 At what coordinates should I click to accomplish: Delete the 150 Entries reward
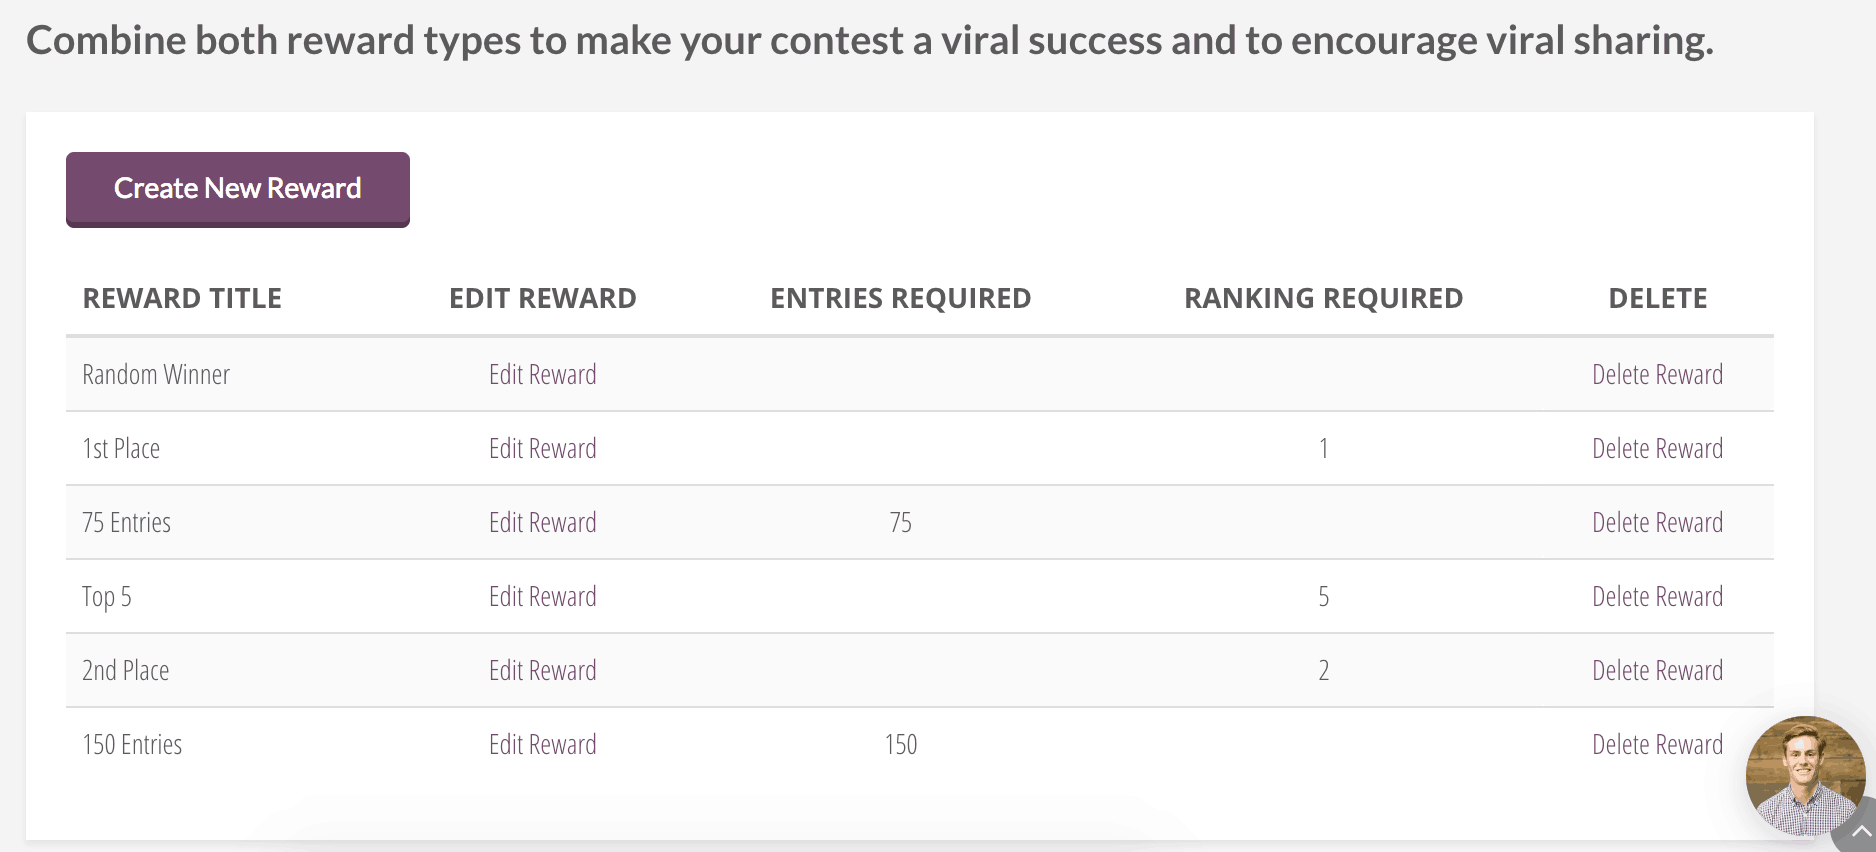[x=1657, y=745]
